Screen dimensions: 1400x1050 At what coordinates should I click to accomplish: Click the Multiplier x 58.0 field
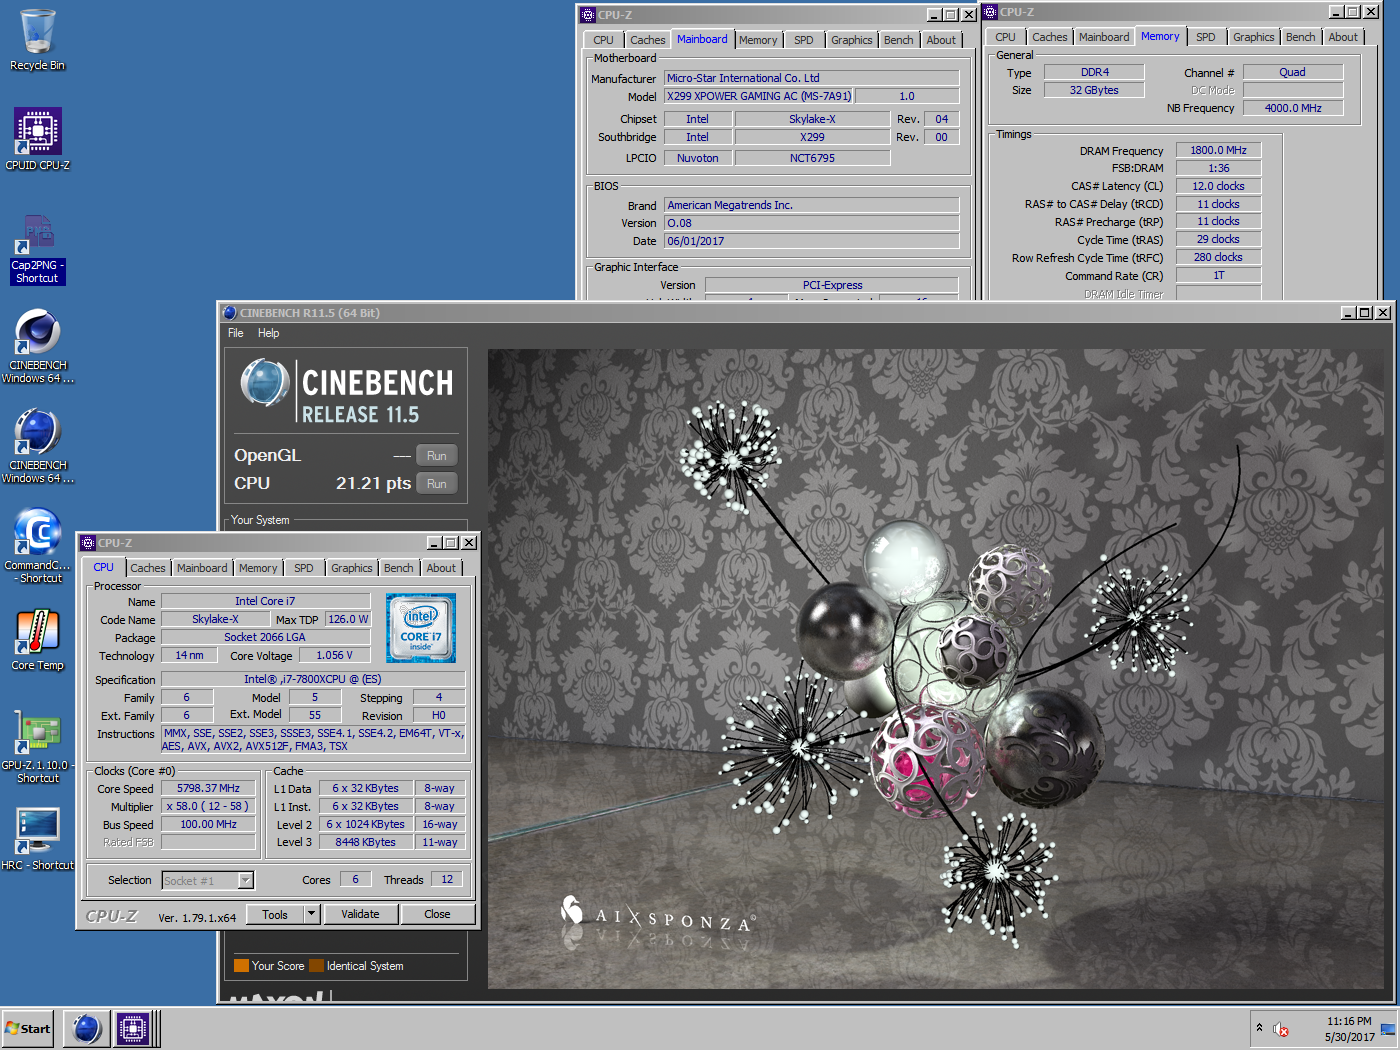(x=208, y=806)
